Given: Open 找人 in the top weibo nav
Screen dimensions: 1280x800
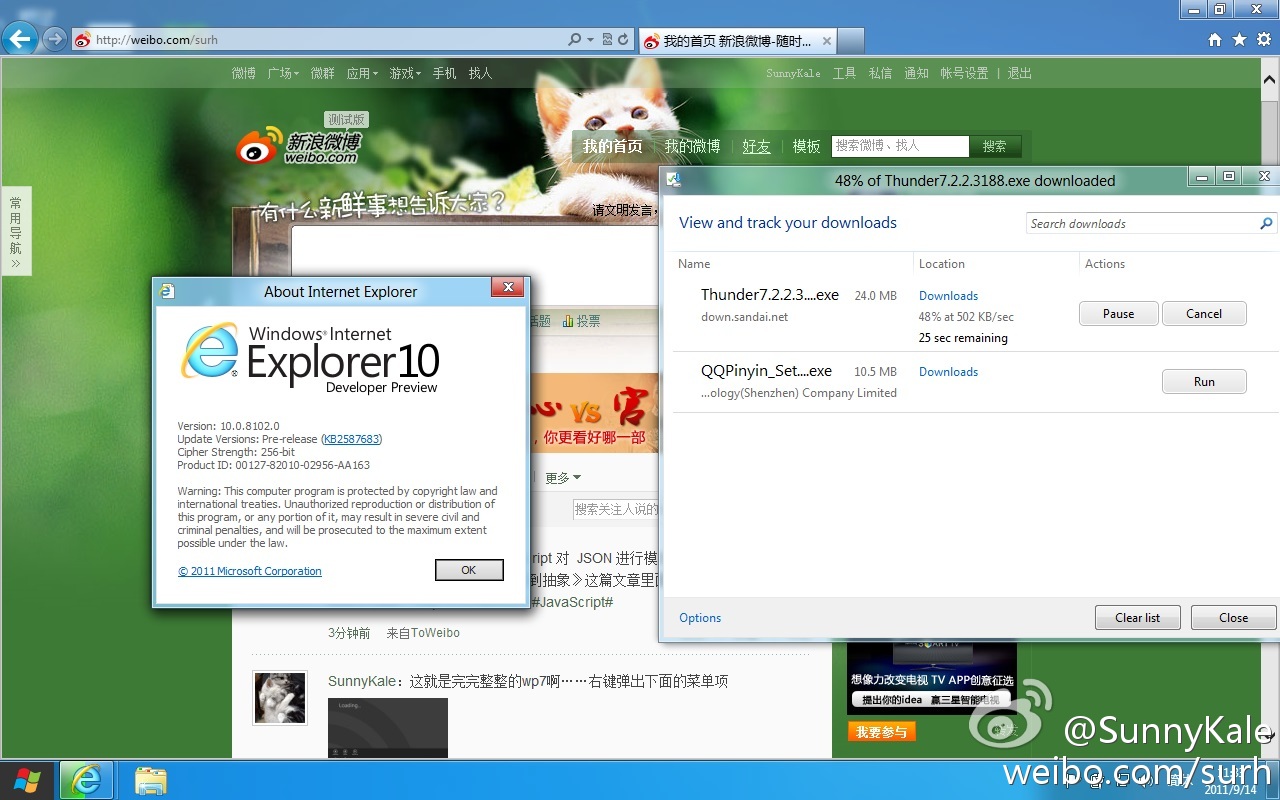Looking at the screenshot, I should pos(480,73).
